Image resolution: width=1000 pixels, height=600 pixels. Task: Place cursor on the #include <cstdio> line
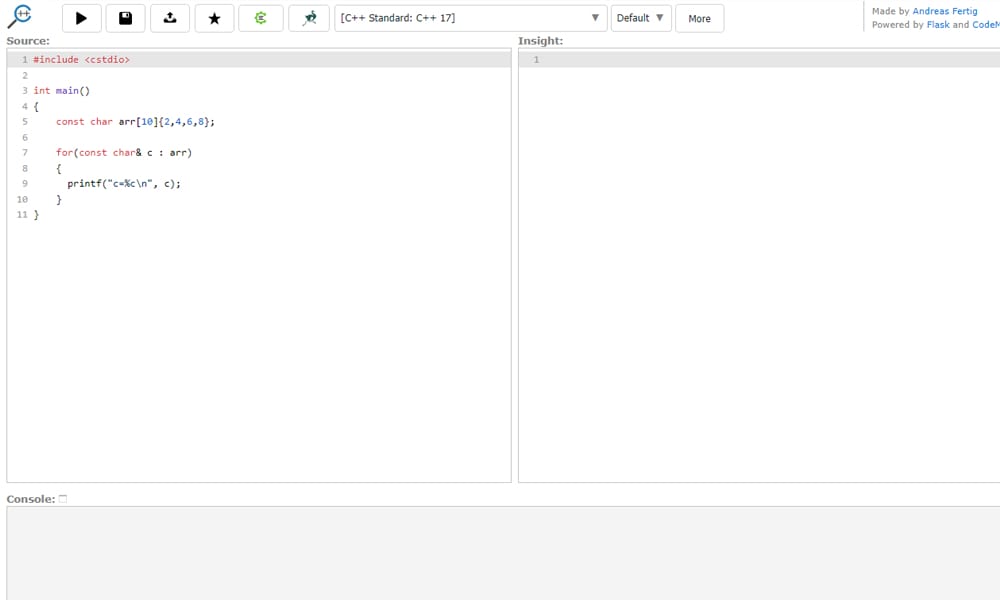[x=82, y=60]
